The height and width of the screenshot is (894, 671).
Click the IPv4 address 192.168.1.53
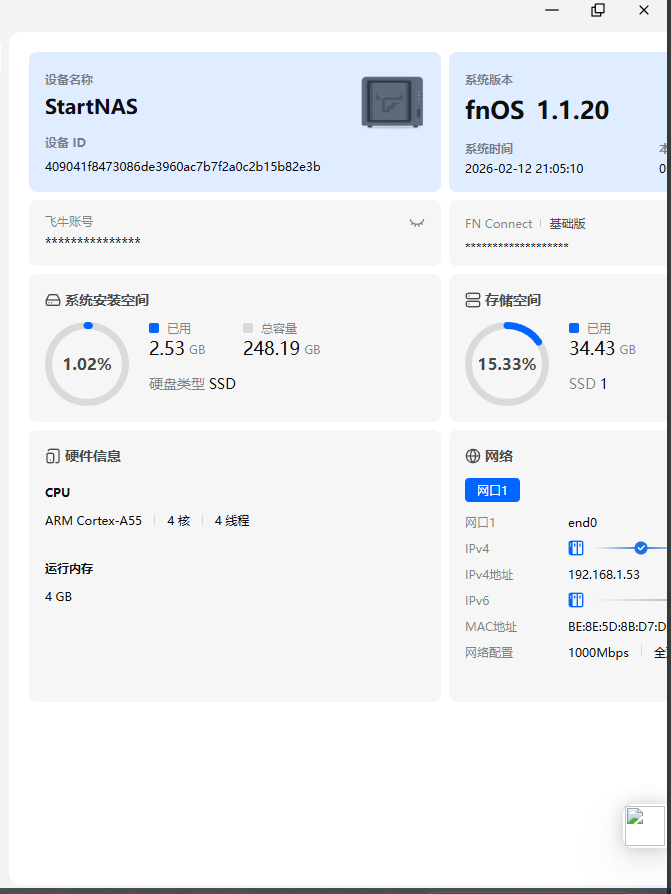[604, 575]
